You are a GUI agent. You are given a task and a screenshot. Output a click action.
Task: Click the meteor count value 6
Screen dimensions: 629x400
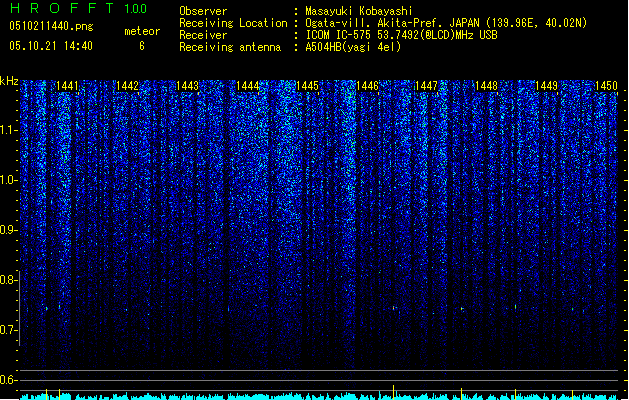point(142,46)
